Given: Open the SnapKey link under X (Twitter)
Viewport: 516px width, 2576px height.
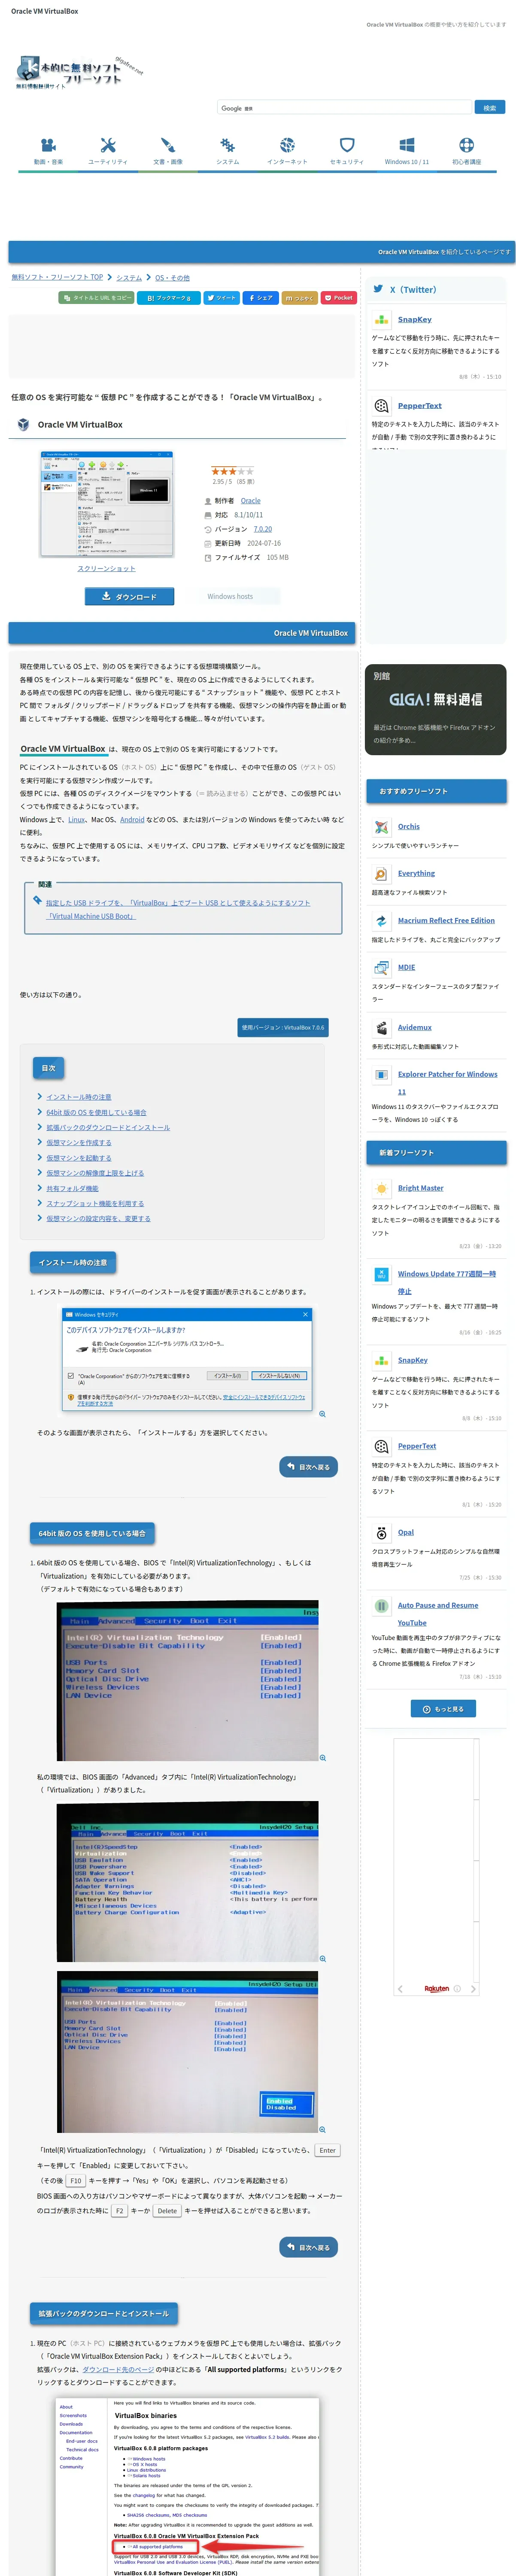Looking at the screenshot, I should [x=415, y=320].
